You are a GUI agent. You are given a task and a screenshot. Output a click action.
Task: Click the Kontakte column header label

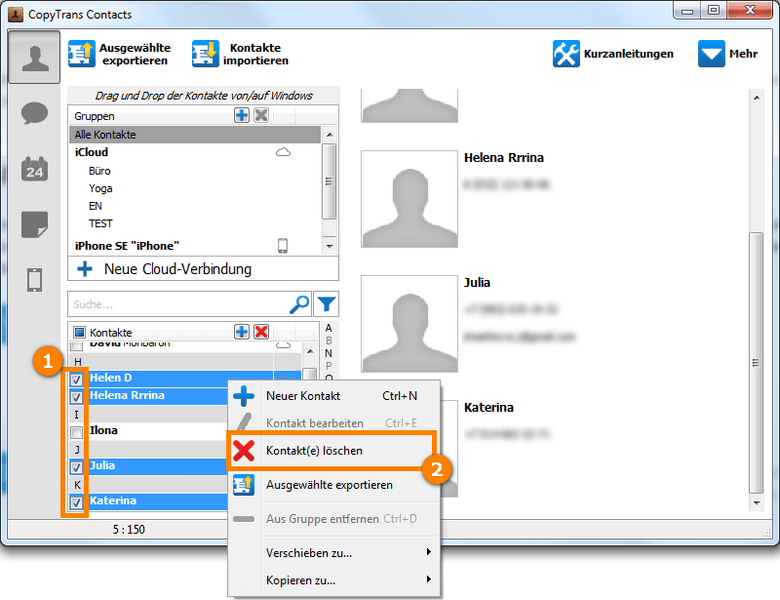pos(110,332)
